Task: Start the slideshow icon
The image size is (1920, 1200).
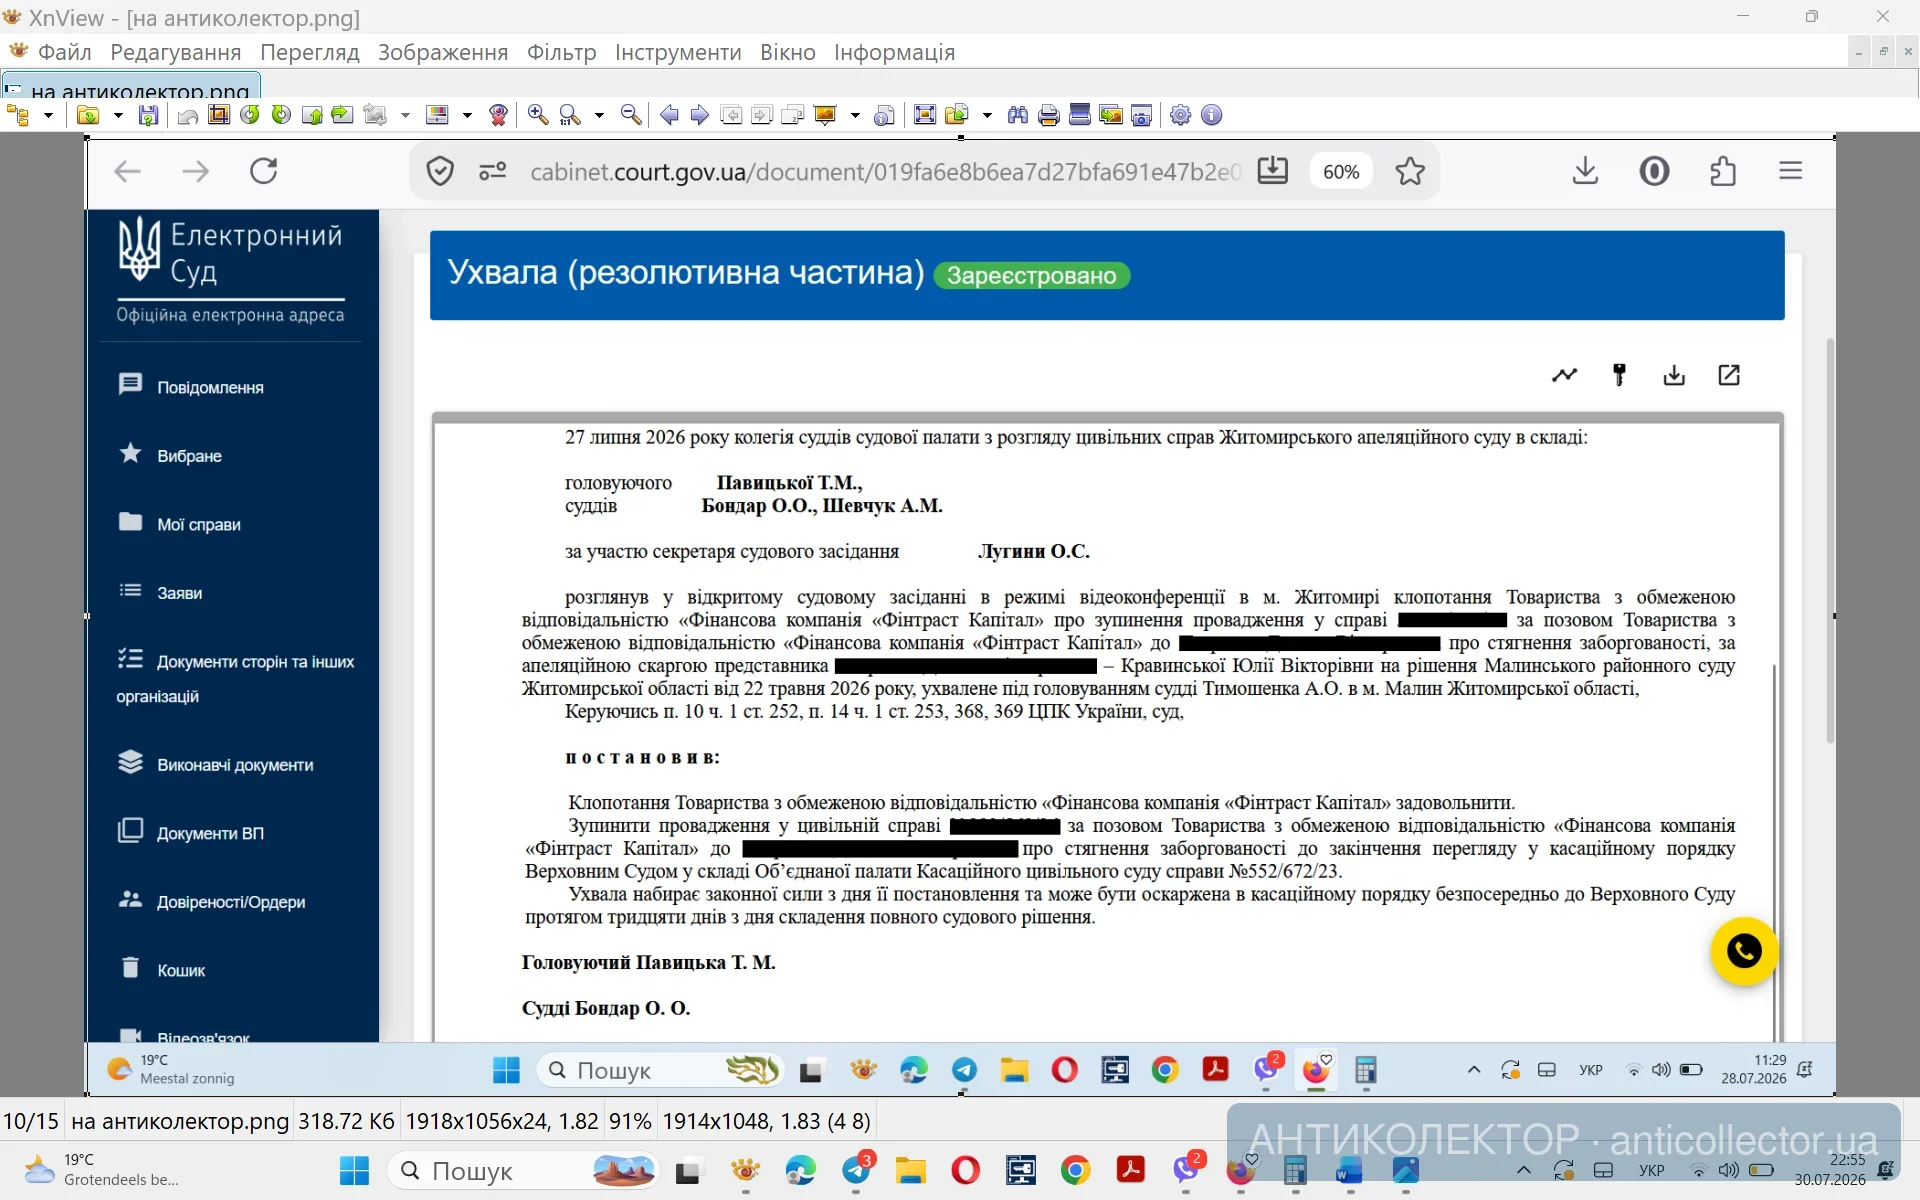Action: pyautogui.click(x=825, y=115)
